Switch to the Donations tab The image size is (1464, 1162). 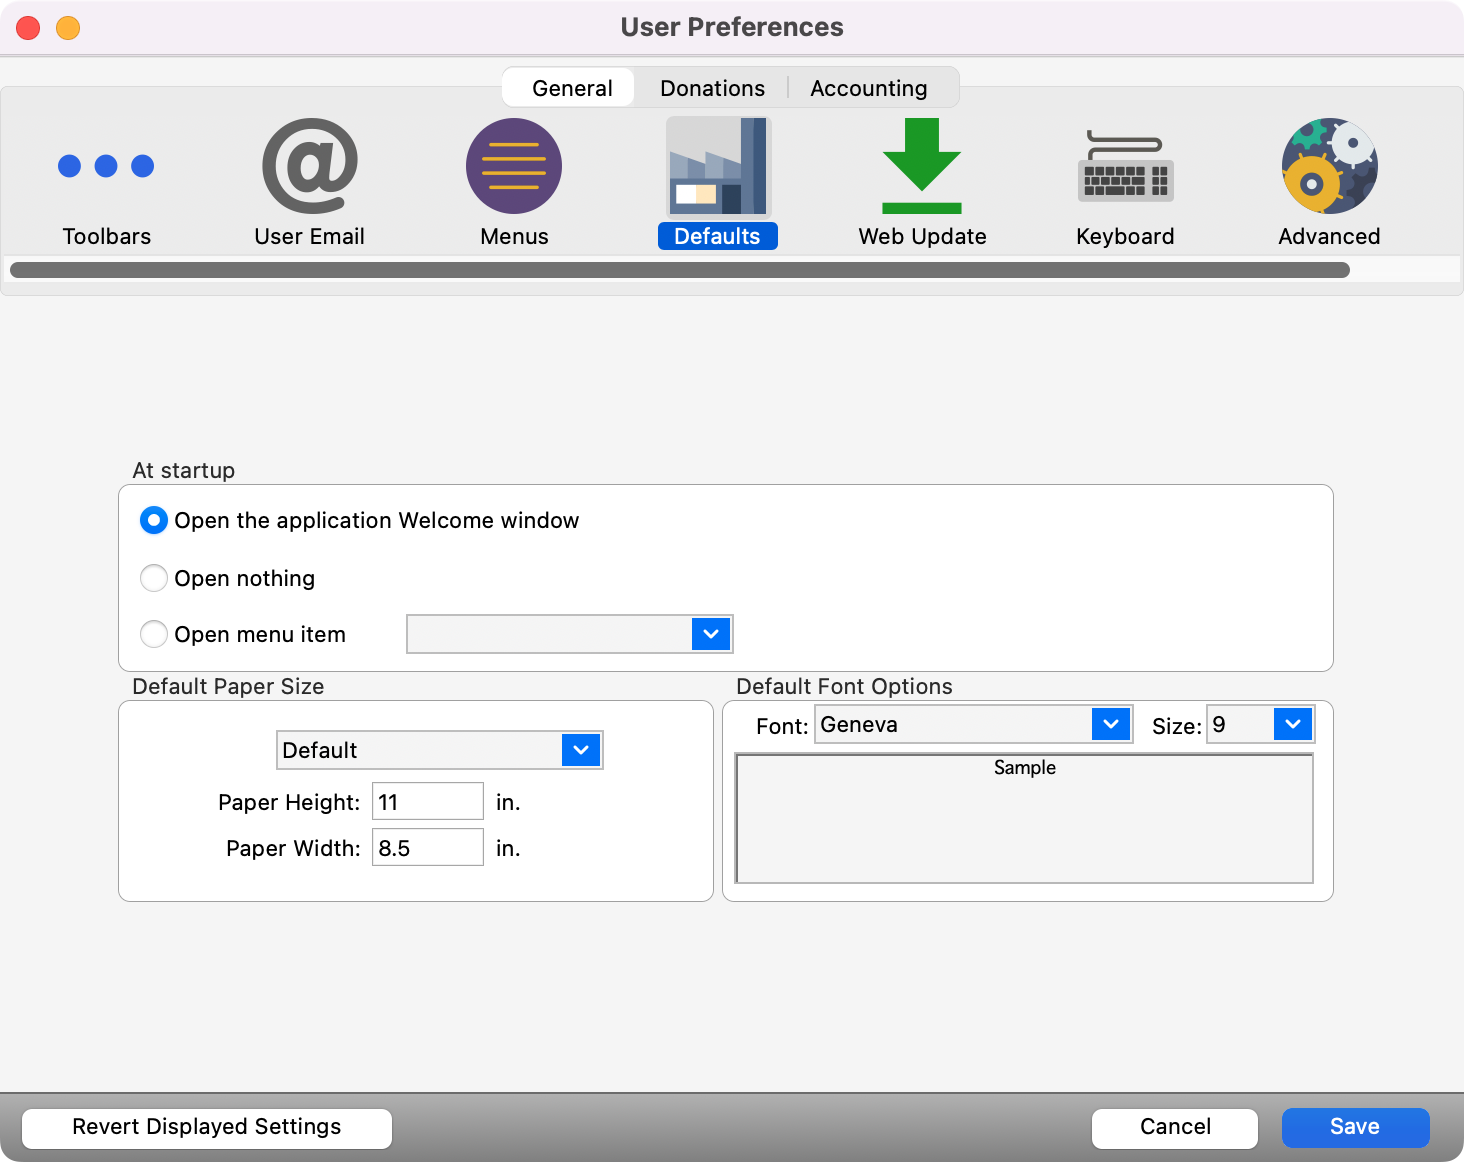712,88
